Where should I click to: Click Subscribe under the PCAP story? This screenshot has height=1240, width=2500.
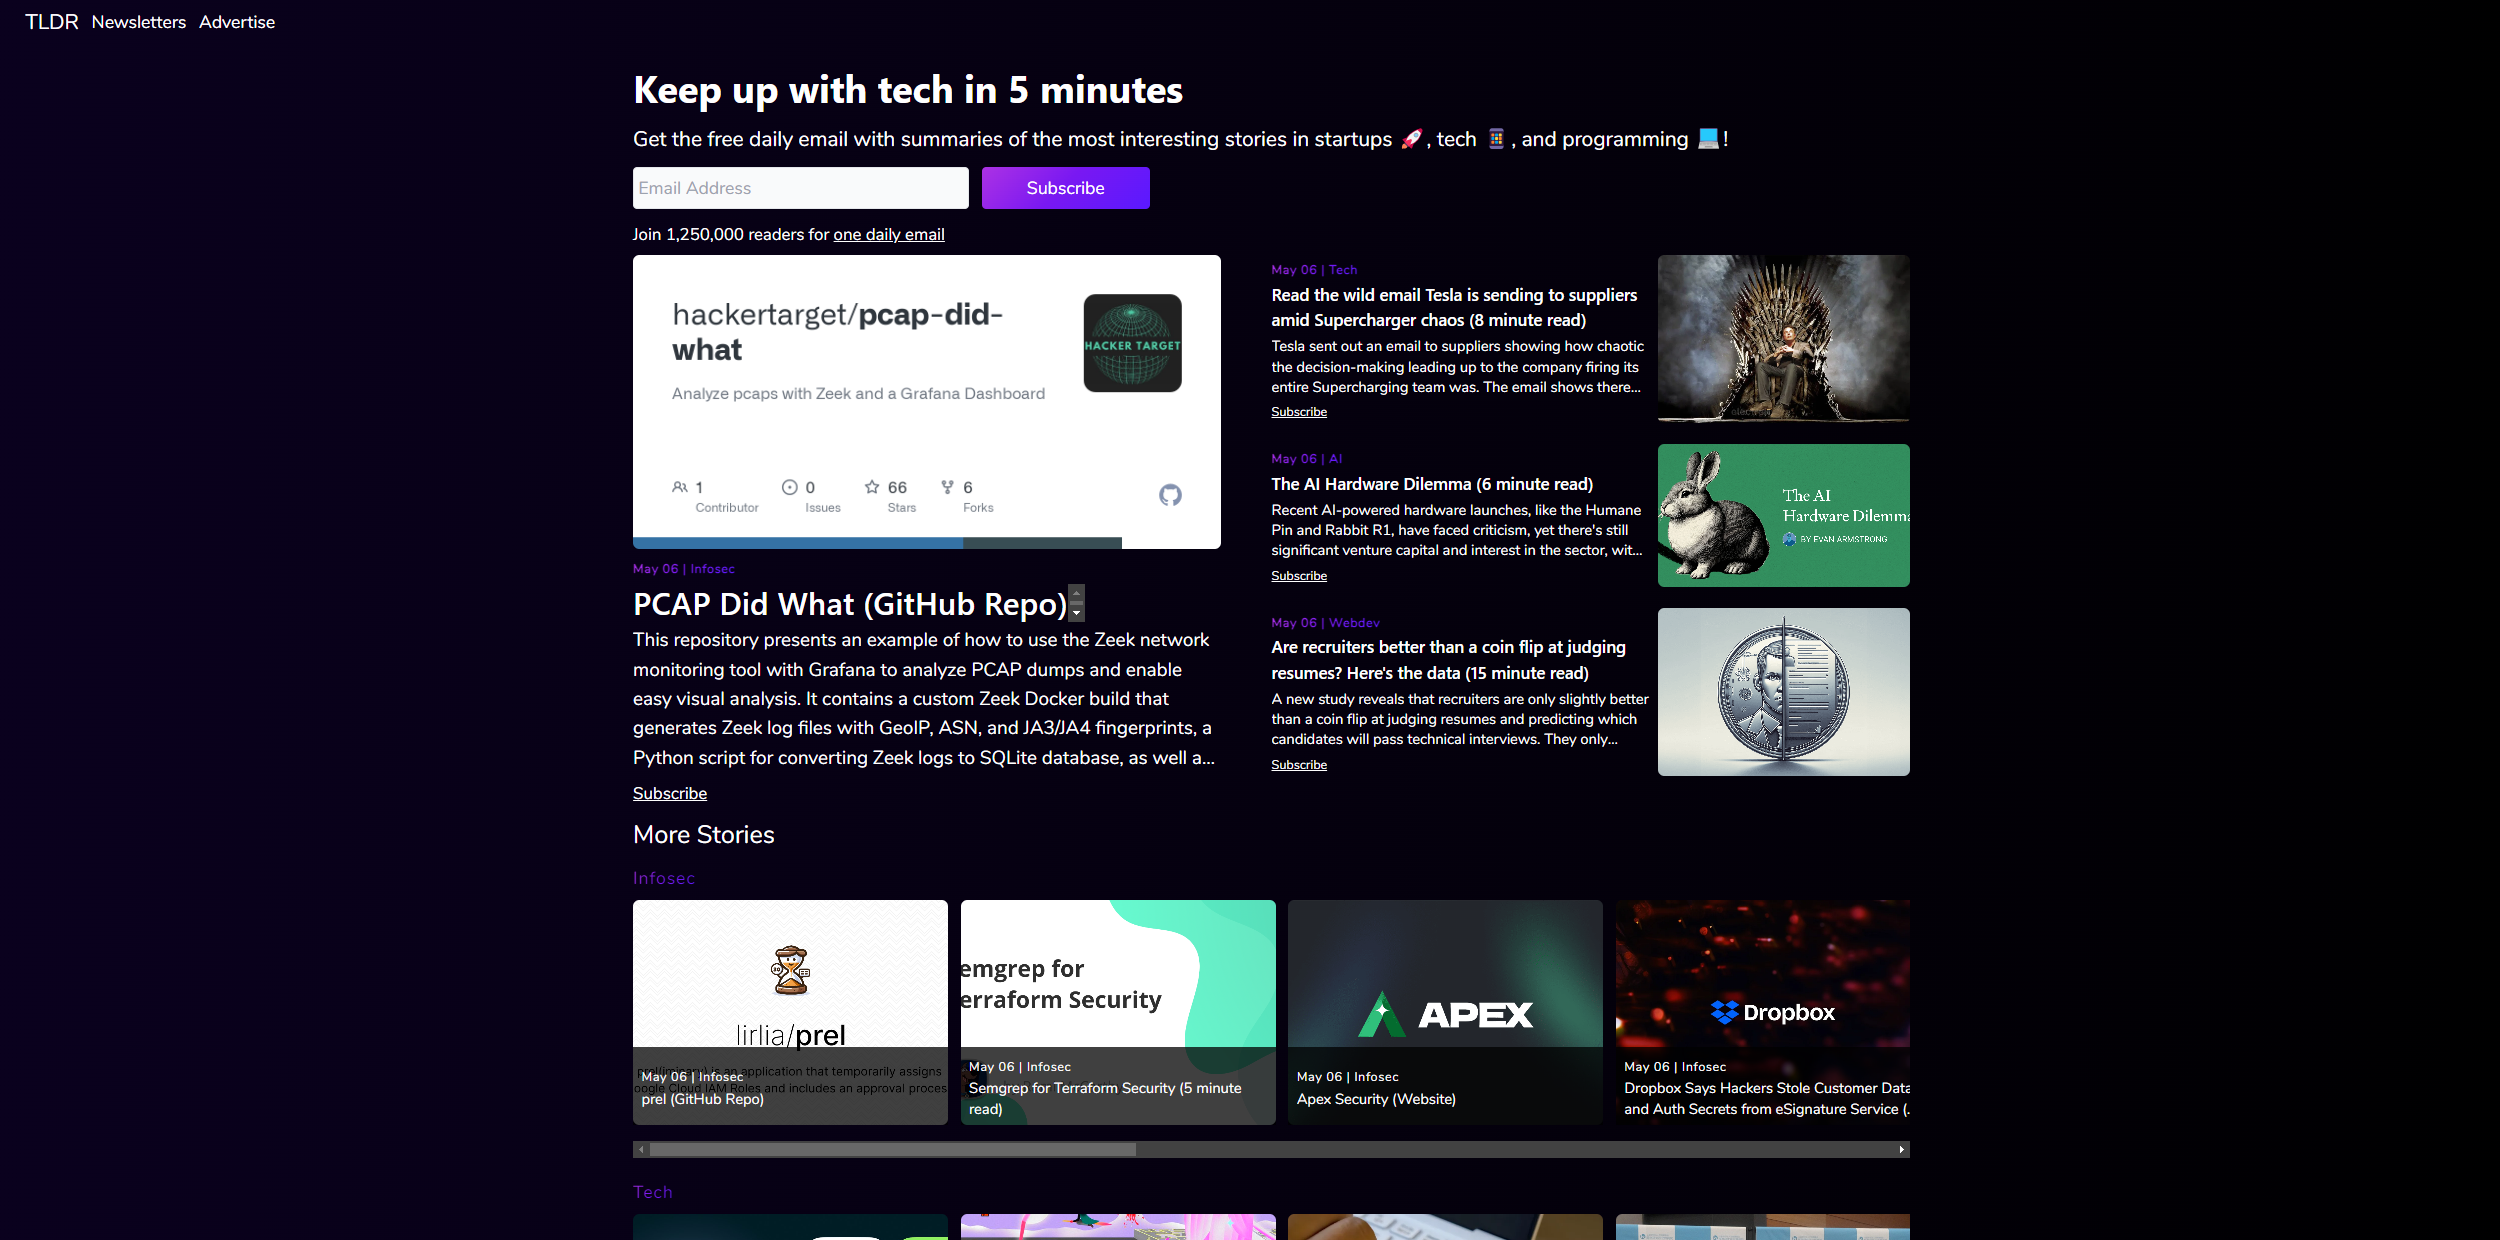click(669, 793)
